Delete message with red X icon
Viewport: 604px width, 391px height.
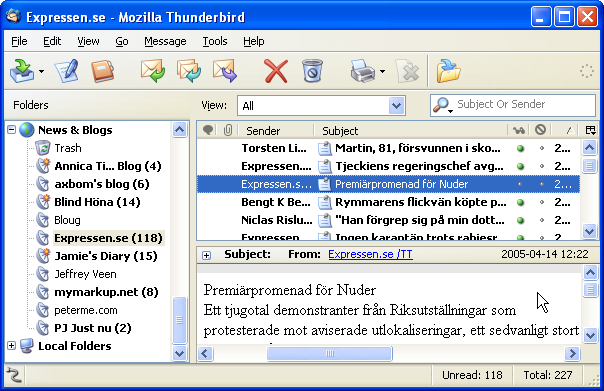click(276, 71)
